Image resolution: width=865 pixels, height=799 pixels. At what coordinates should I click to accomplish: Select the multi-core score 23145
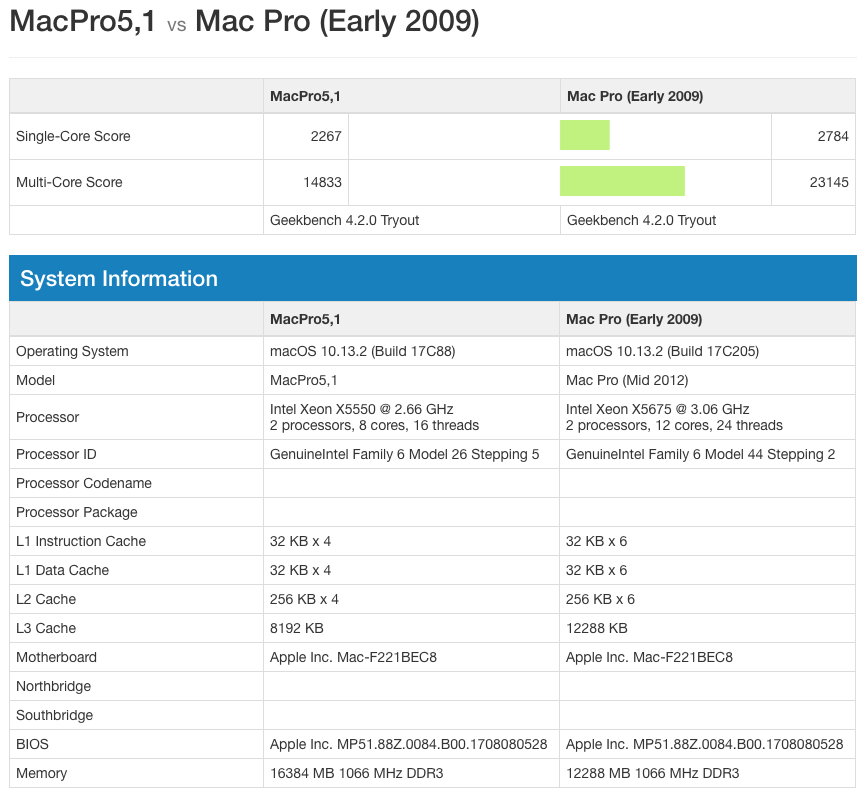tap(828, 182)
